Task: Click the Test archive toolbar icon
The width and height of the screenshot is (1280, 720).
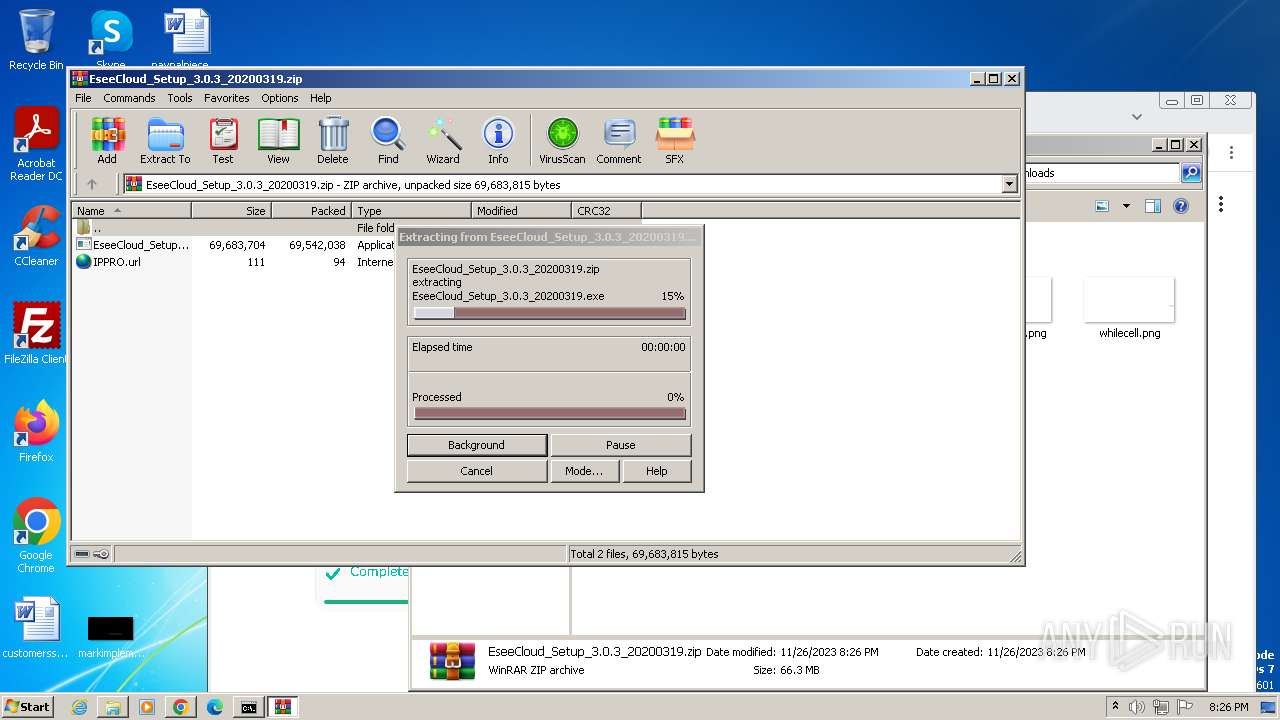Action: [x=223, y=140]
